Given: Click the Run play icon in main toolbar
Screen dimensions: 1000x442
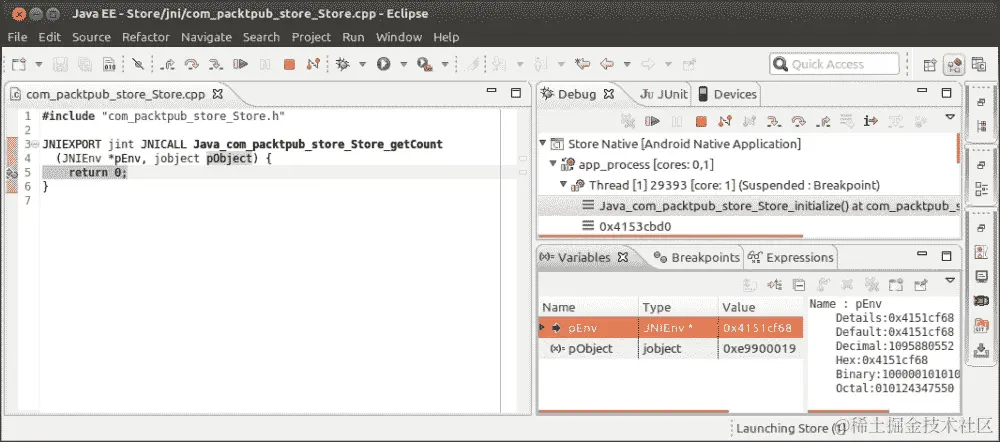Looking at the screenshot, I should (x=383, y=64).
